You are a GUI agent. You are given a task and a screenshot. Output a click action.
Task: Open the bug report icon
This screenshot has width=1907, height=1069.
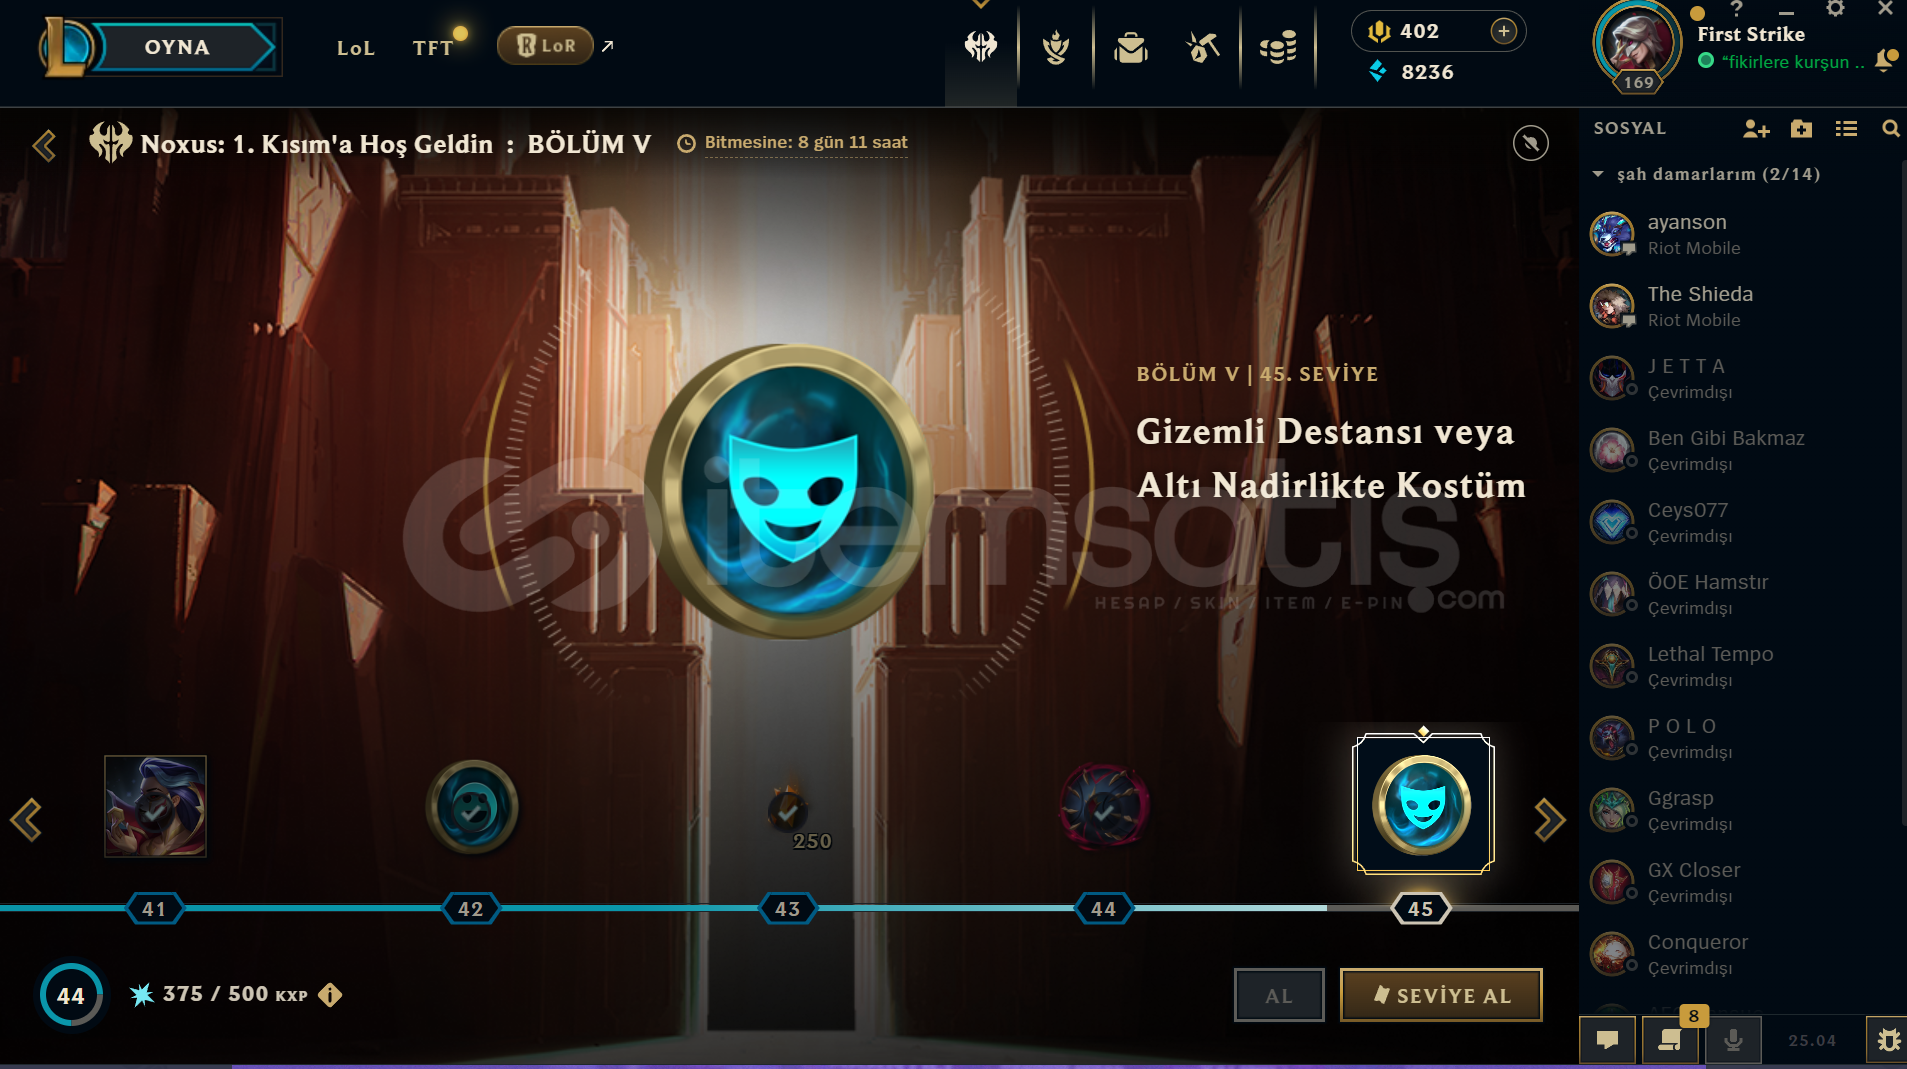coord(1888,1040)
